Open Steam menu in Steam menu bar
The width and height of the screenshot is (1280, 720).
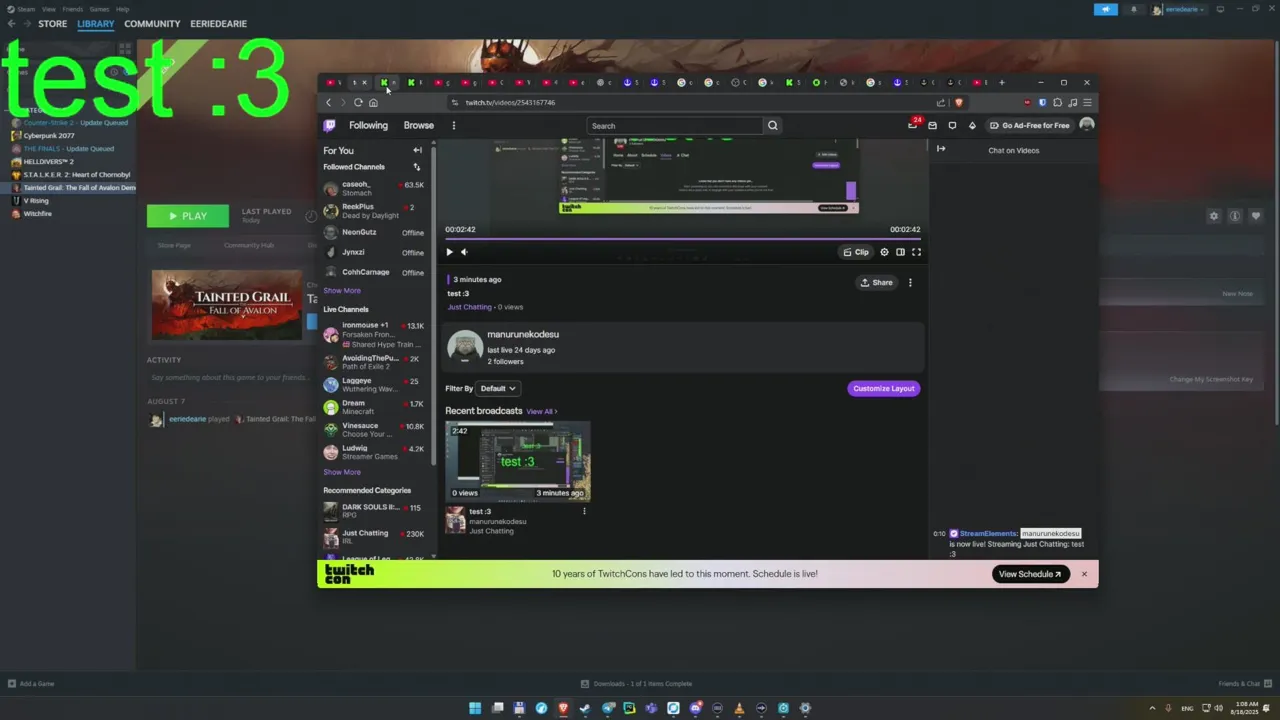coord(27,9)
